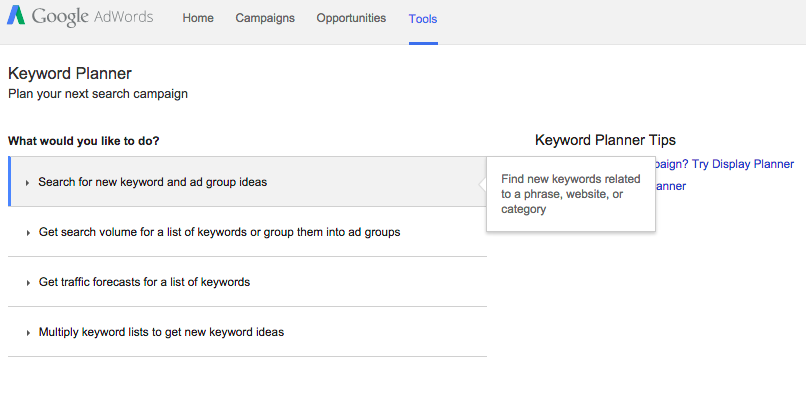Click the Keyword Planner Tips heading
This screenshot has width=806, height=418.
click(x=605, y=140)
